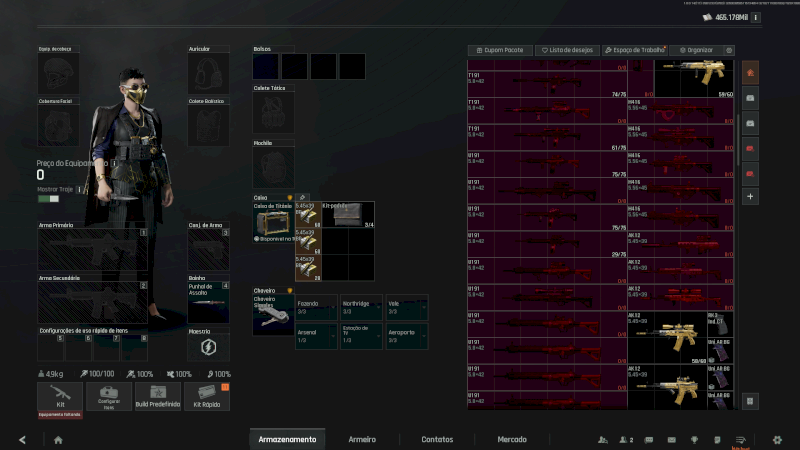800x450 pixels.
Task: Click the Maestria lightning badge
Action: click(208, 347)
